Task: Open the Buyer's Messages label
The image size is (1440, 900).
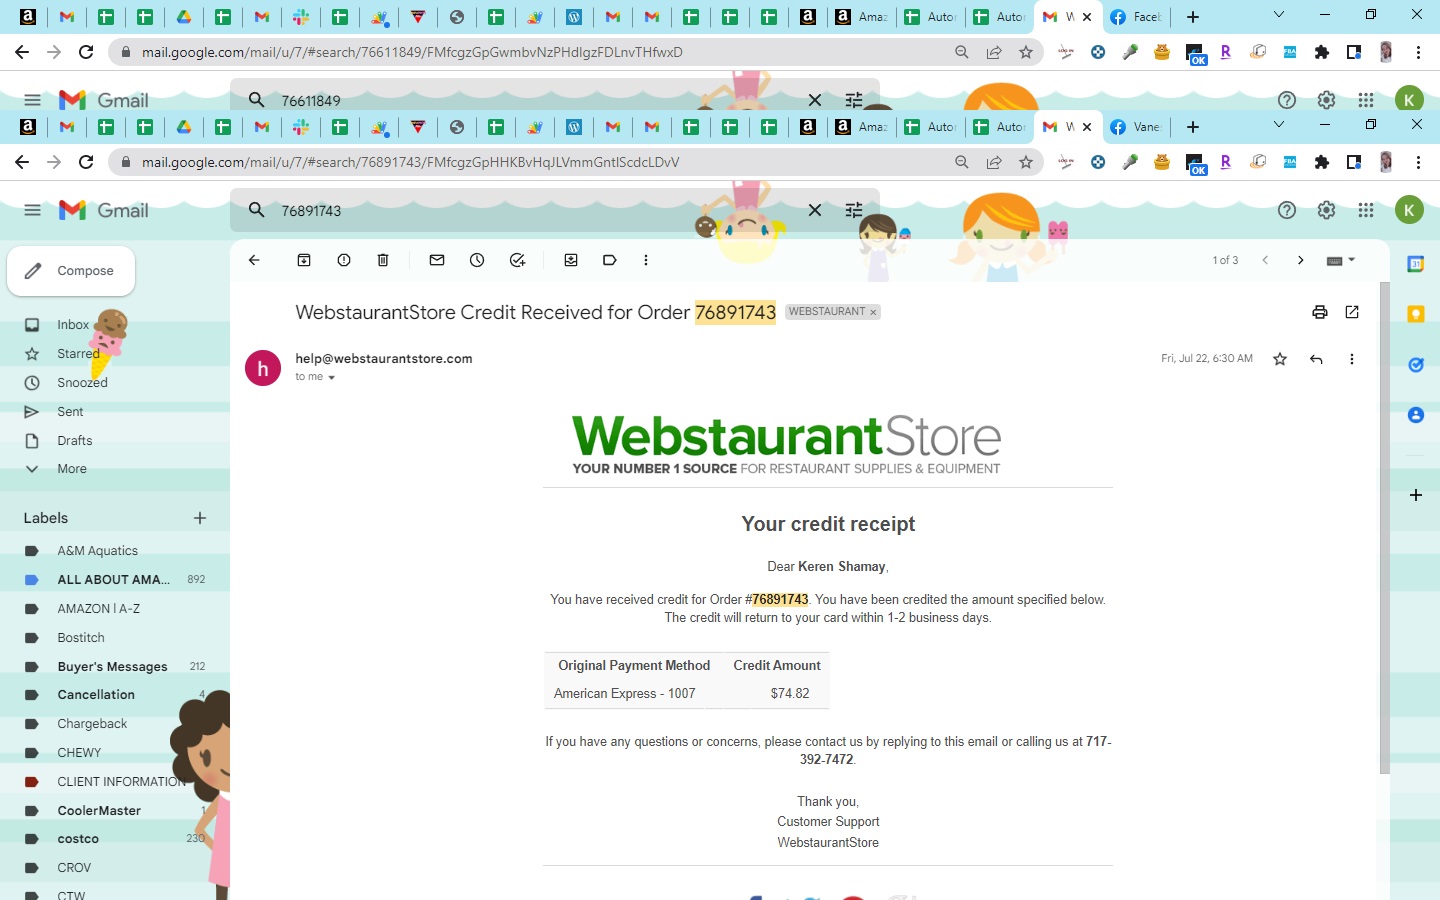Action: coord(112,667)
